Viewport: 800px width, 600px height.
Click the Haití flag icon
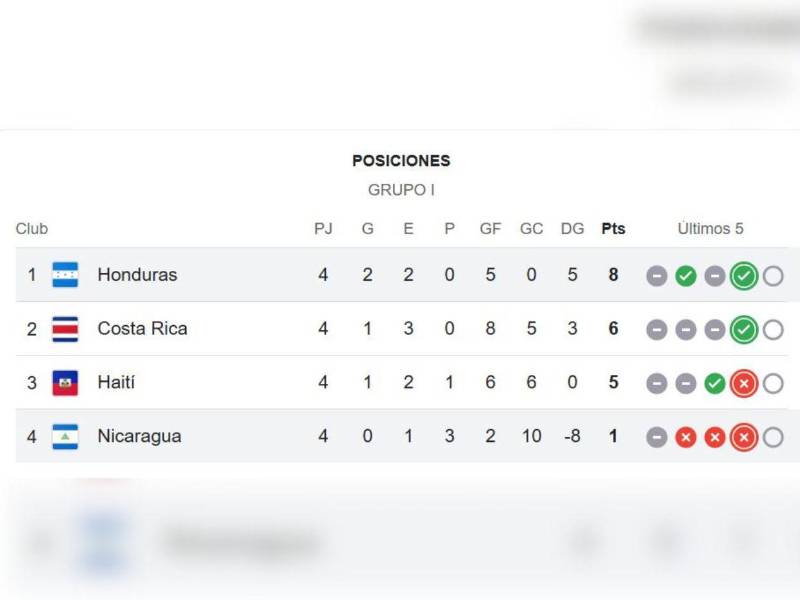click(x=64, y=382)
